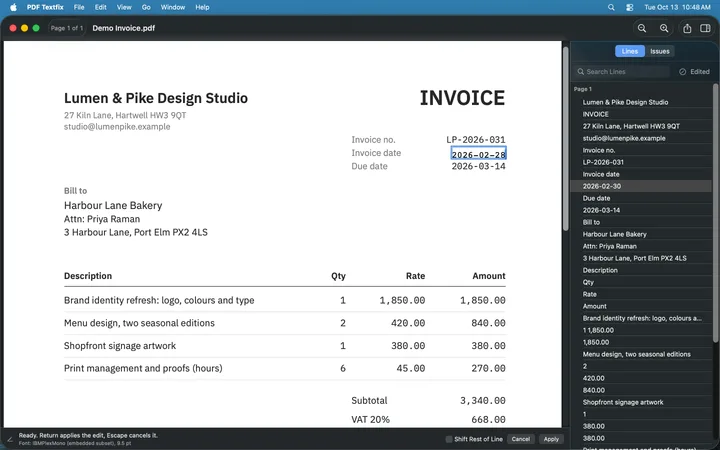Click the Search Lines field
The width and height of the screenshot is (720, 450).
tap(623, 72)
